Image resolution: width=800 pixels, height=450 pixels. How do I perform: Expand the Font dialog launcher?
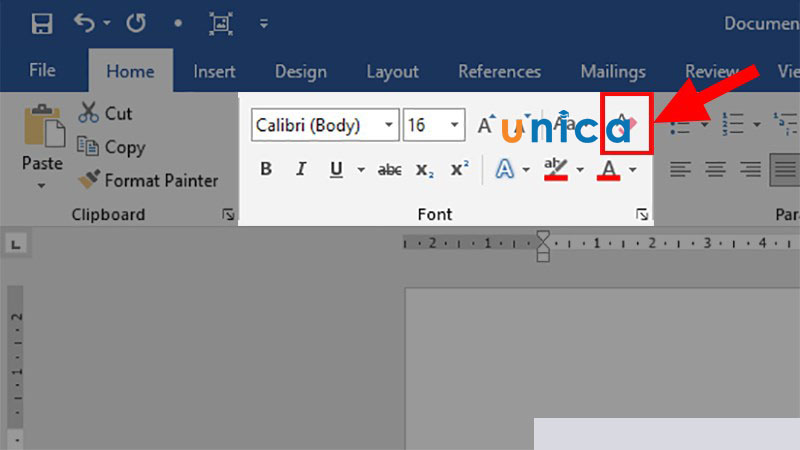(x=641, y=214)
